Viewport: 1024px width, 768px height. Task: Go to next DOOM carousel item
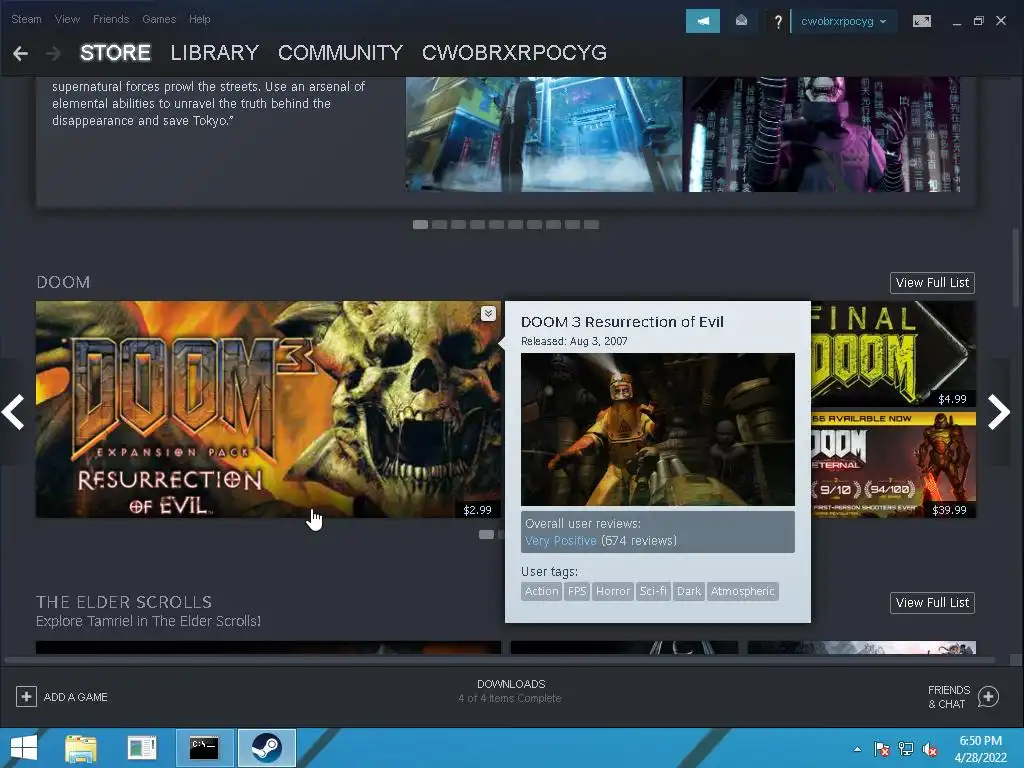(999, 412)
